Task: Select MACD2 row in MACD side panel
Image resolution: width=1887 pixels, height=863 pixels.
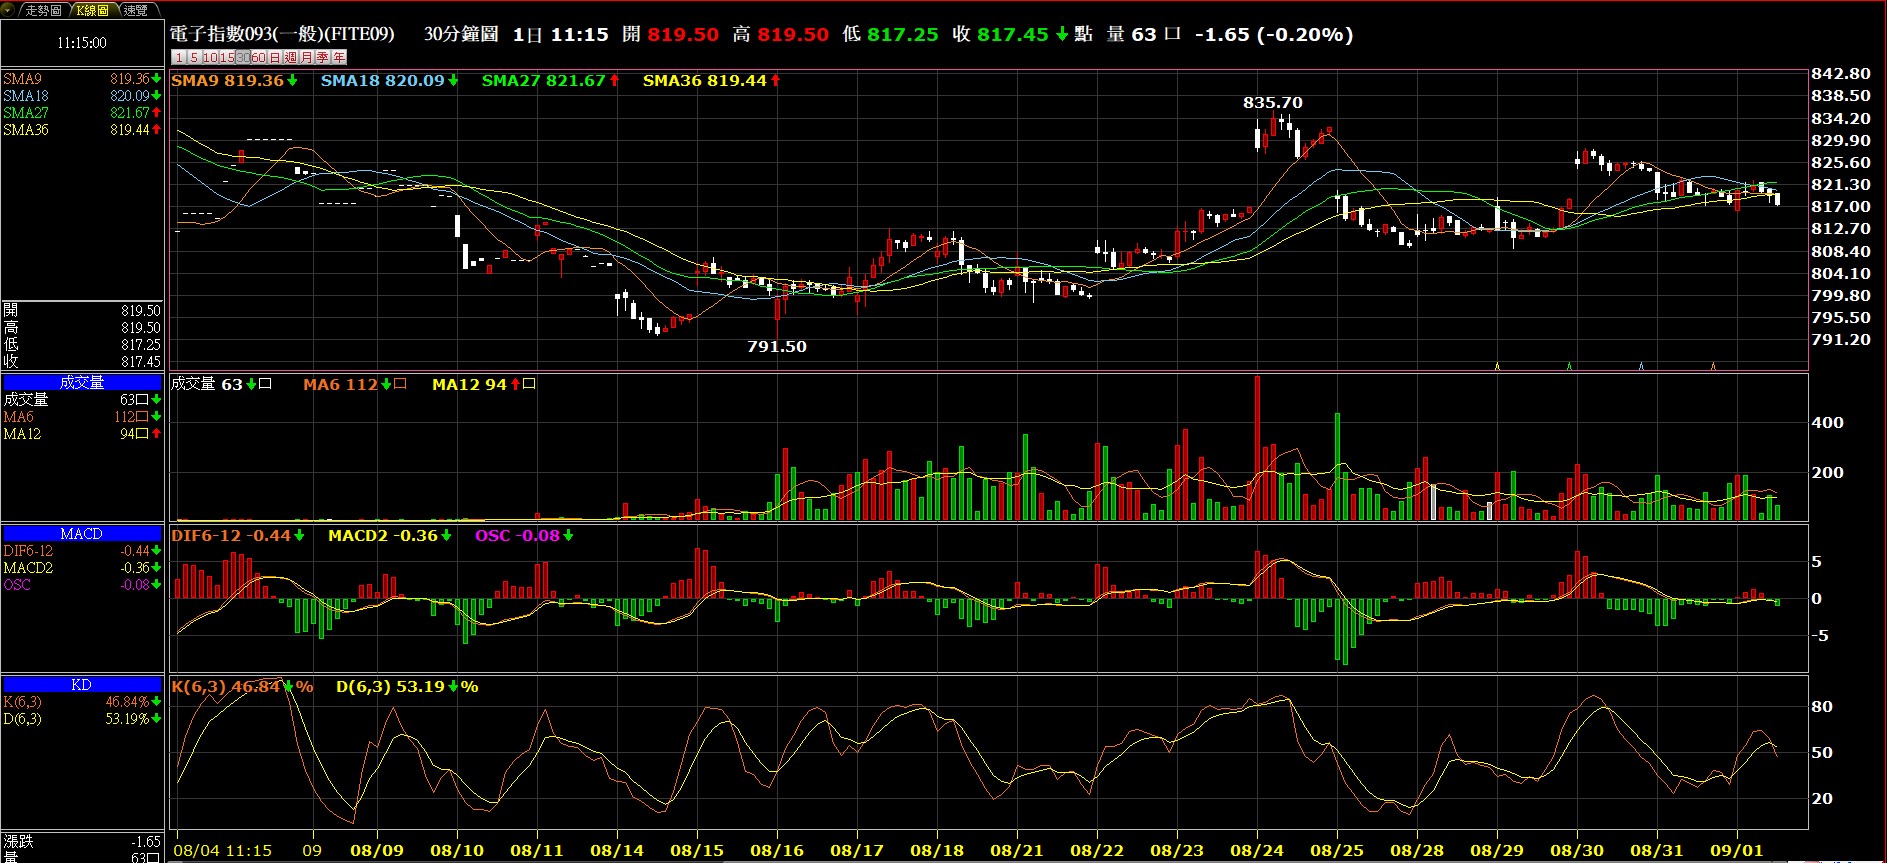Action: click(x=82, y=568)
